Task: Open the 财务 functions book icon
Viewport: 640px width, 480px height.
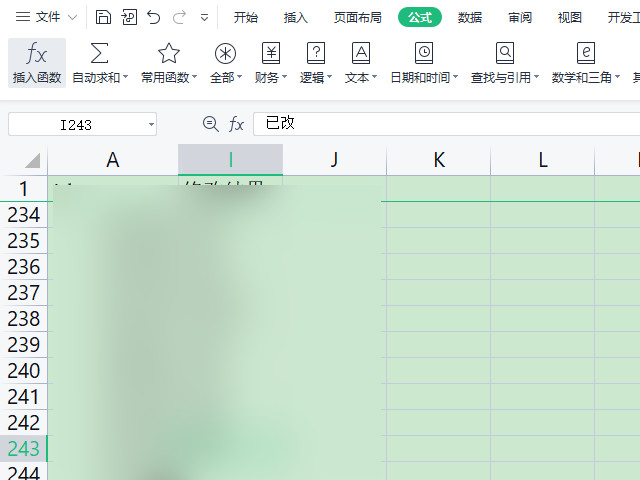Action: 271,53
